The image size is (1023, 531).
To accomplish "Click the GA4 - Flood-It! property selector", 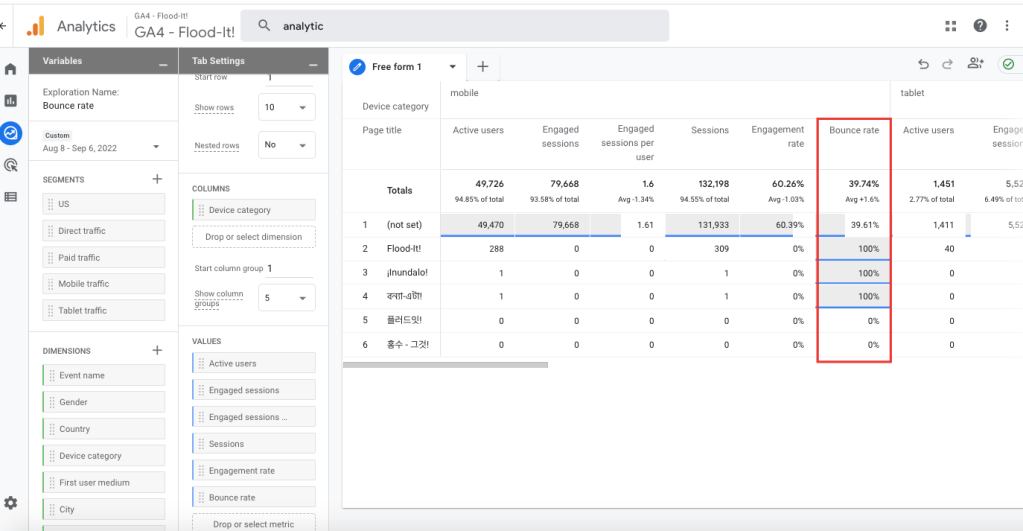I will click(184, 26).
